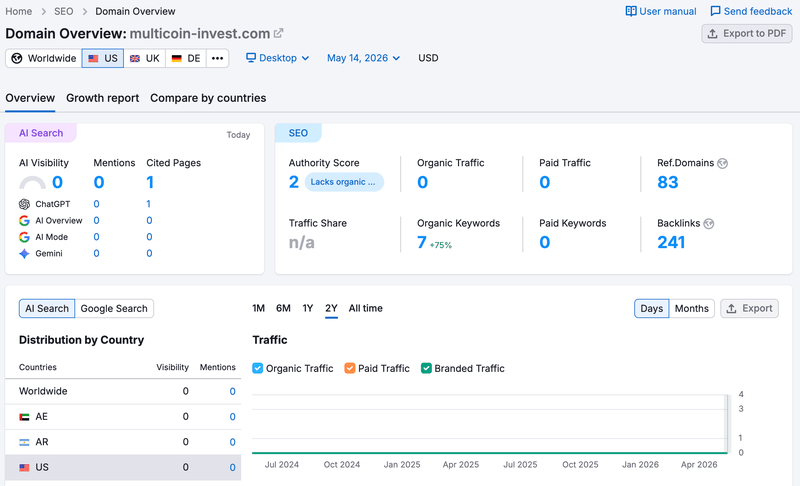Go to SEO in the breadcrumb

tap(64, 11)
